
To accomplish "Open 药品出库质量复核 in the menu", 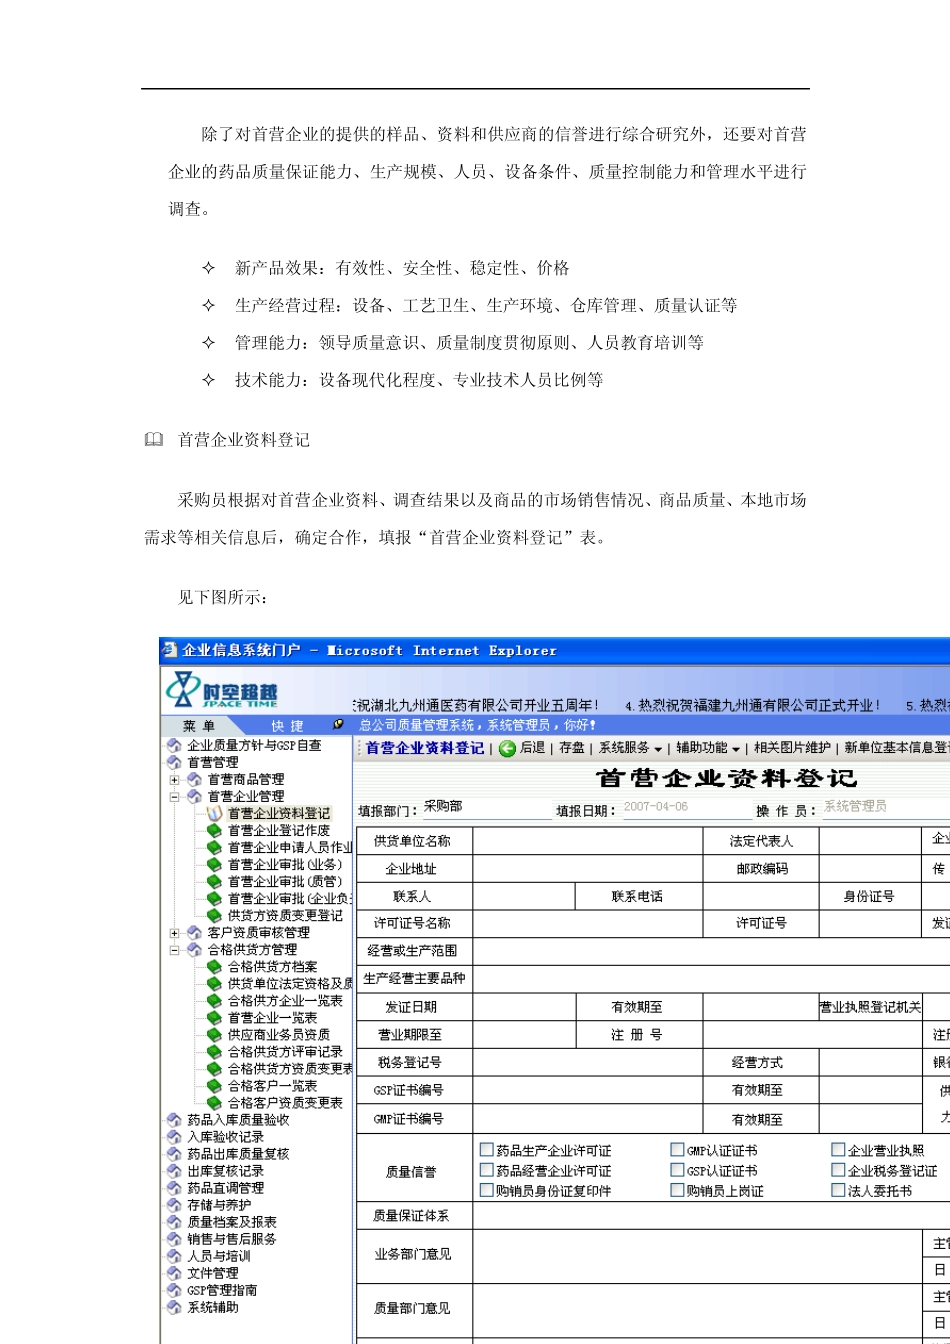I will 238,1153.
